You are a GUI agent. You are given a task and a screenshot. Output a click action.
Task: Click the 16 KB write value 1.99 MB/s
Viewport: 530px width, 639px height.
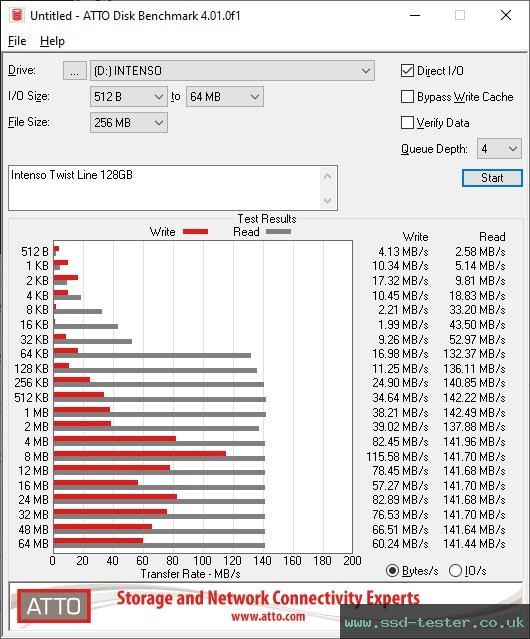click(x=403, y=325)
